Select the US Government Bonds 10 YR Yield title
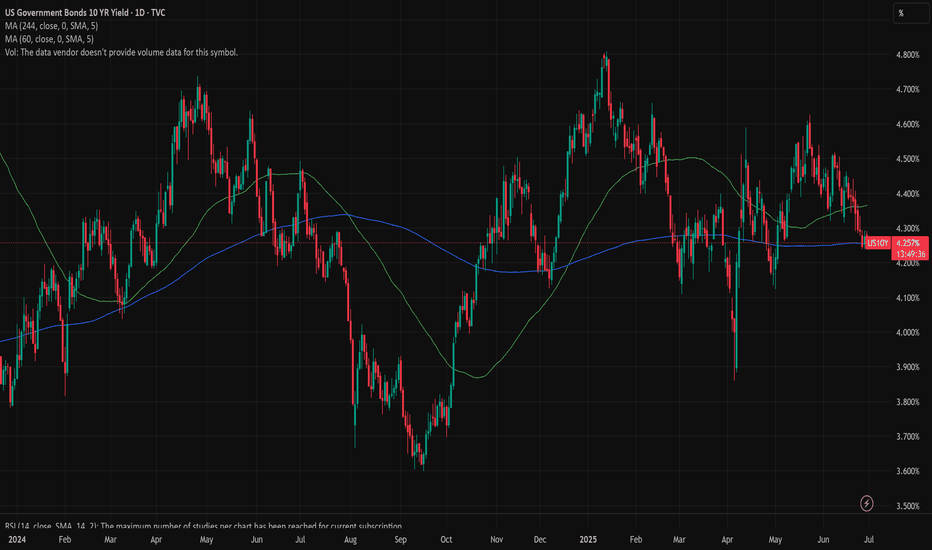The width and height of the screenshot is (932, 550). [x=85, y=12]
